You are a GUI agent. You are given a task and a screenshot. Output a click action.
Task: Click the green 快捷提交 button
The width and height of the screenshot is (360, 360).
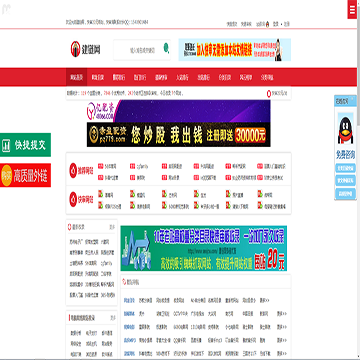[x=25, y=145]
